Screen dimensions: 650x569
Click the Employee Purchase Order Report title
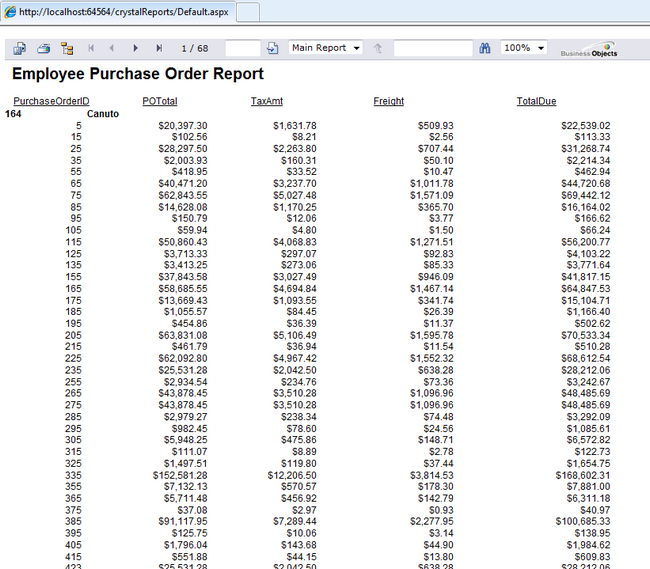(138, 74)
